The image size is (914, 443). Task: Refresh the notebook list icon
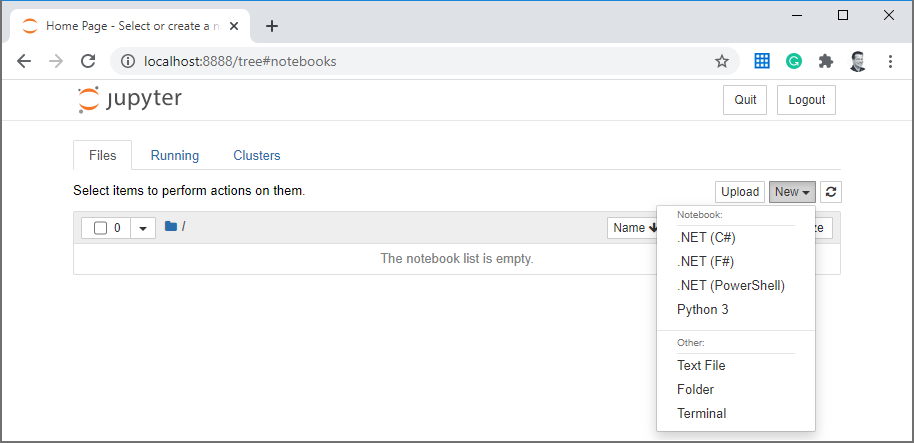click(831, 192)
